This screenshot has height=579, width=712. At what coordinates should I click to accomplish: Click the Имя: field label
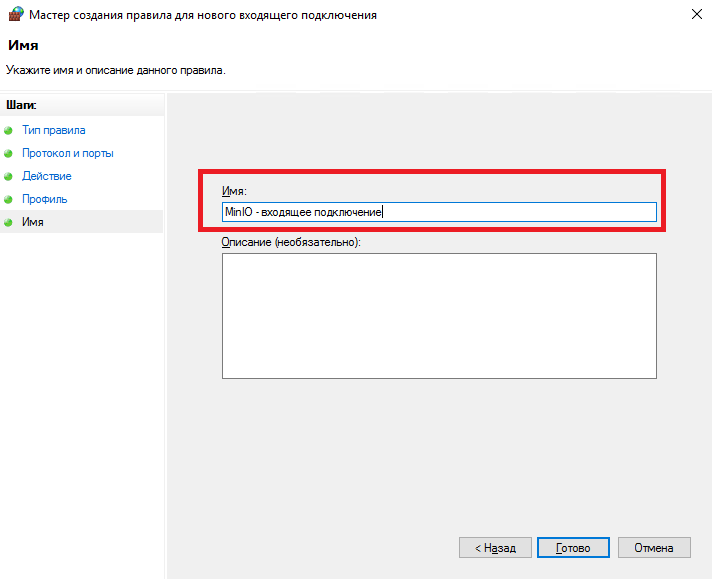(234, 190)
